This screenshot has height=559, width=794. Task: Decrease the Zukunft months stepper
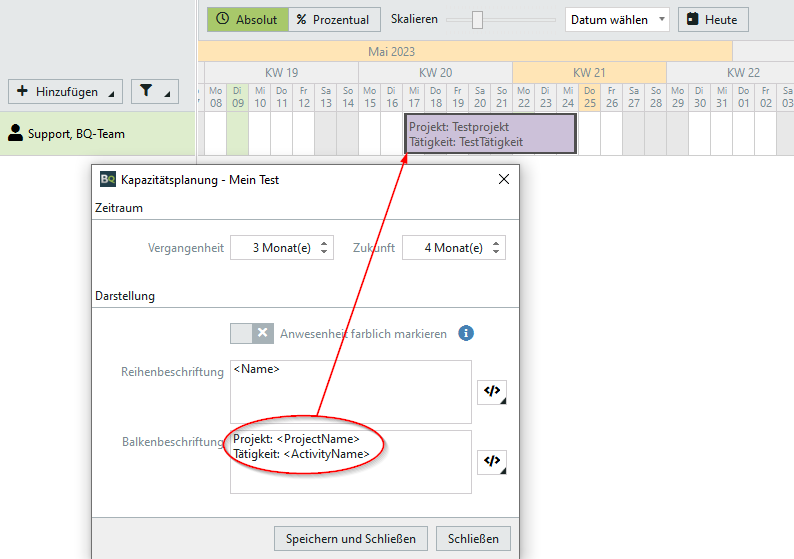click(497, 253)
